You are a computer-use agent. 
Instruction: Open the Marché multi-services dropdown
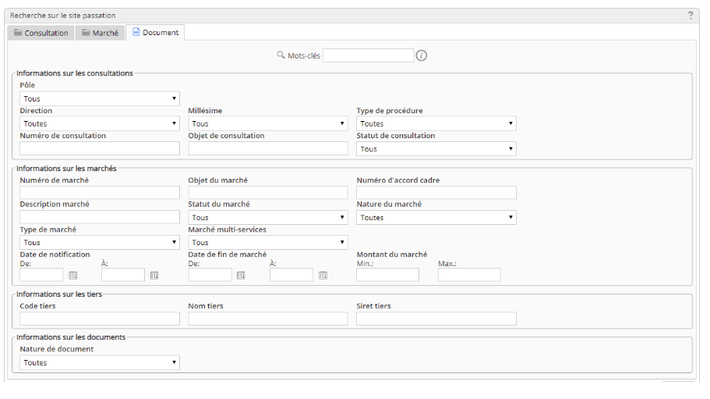tap(268, 242)
